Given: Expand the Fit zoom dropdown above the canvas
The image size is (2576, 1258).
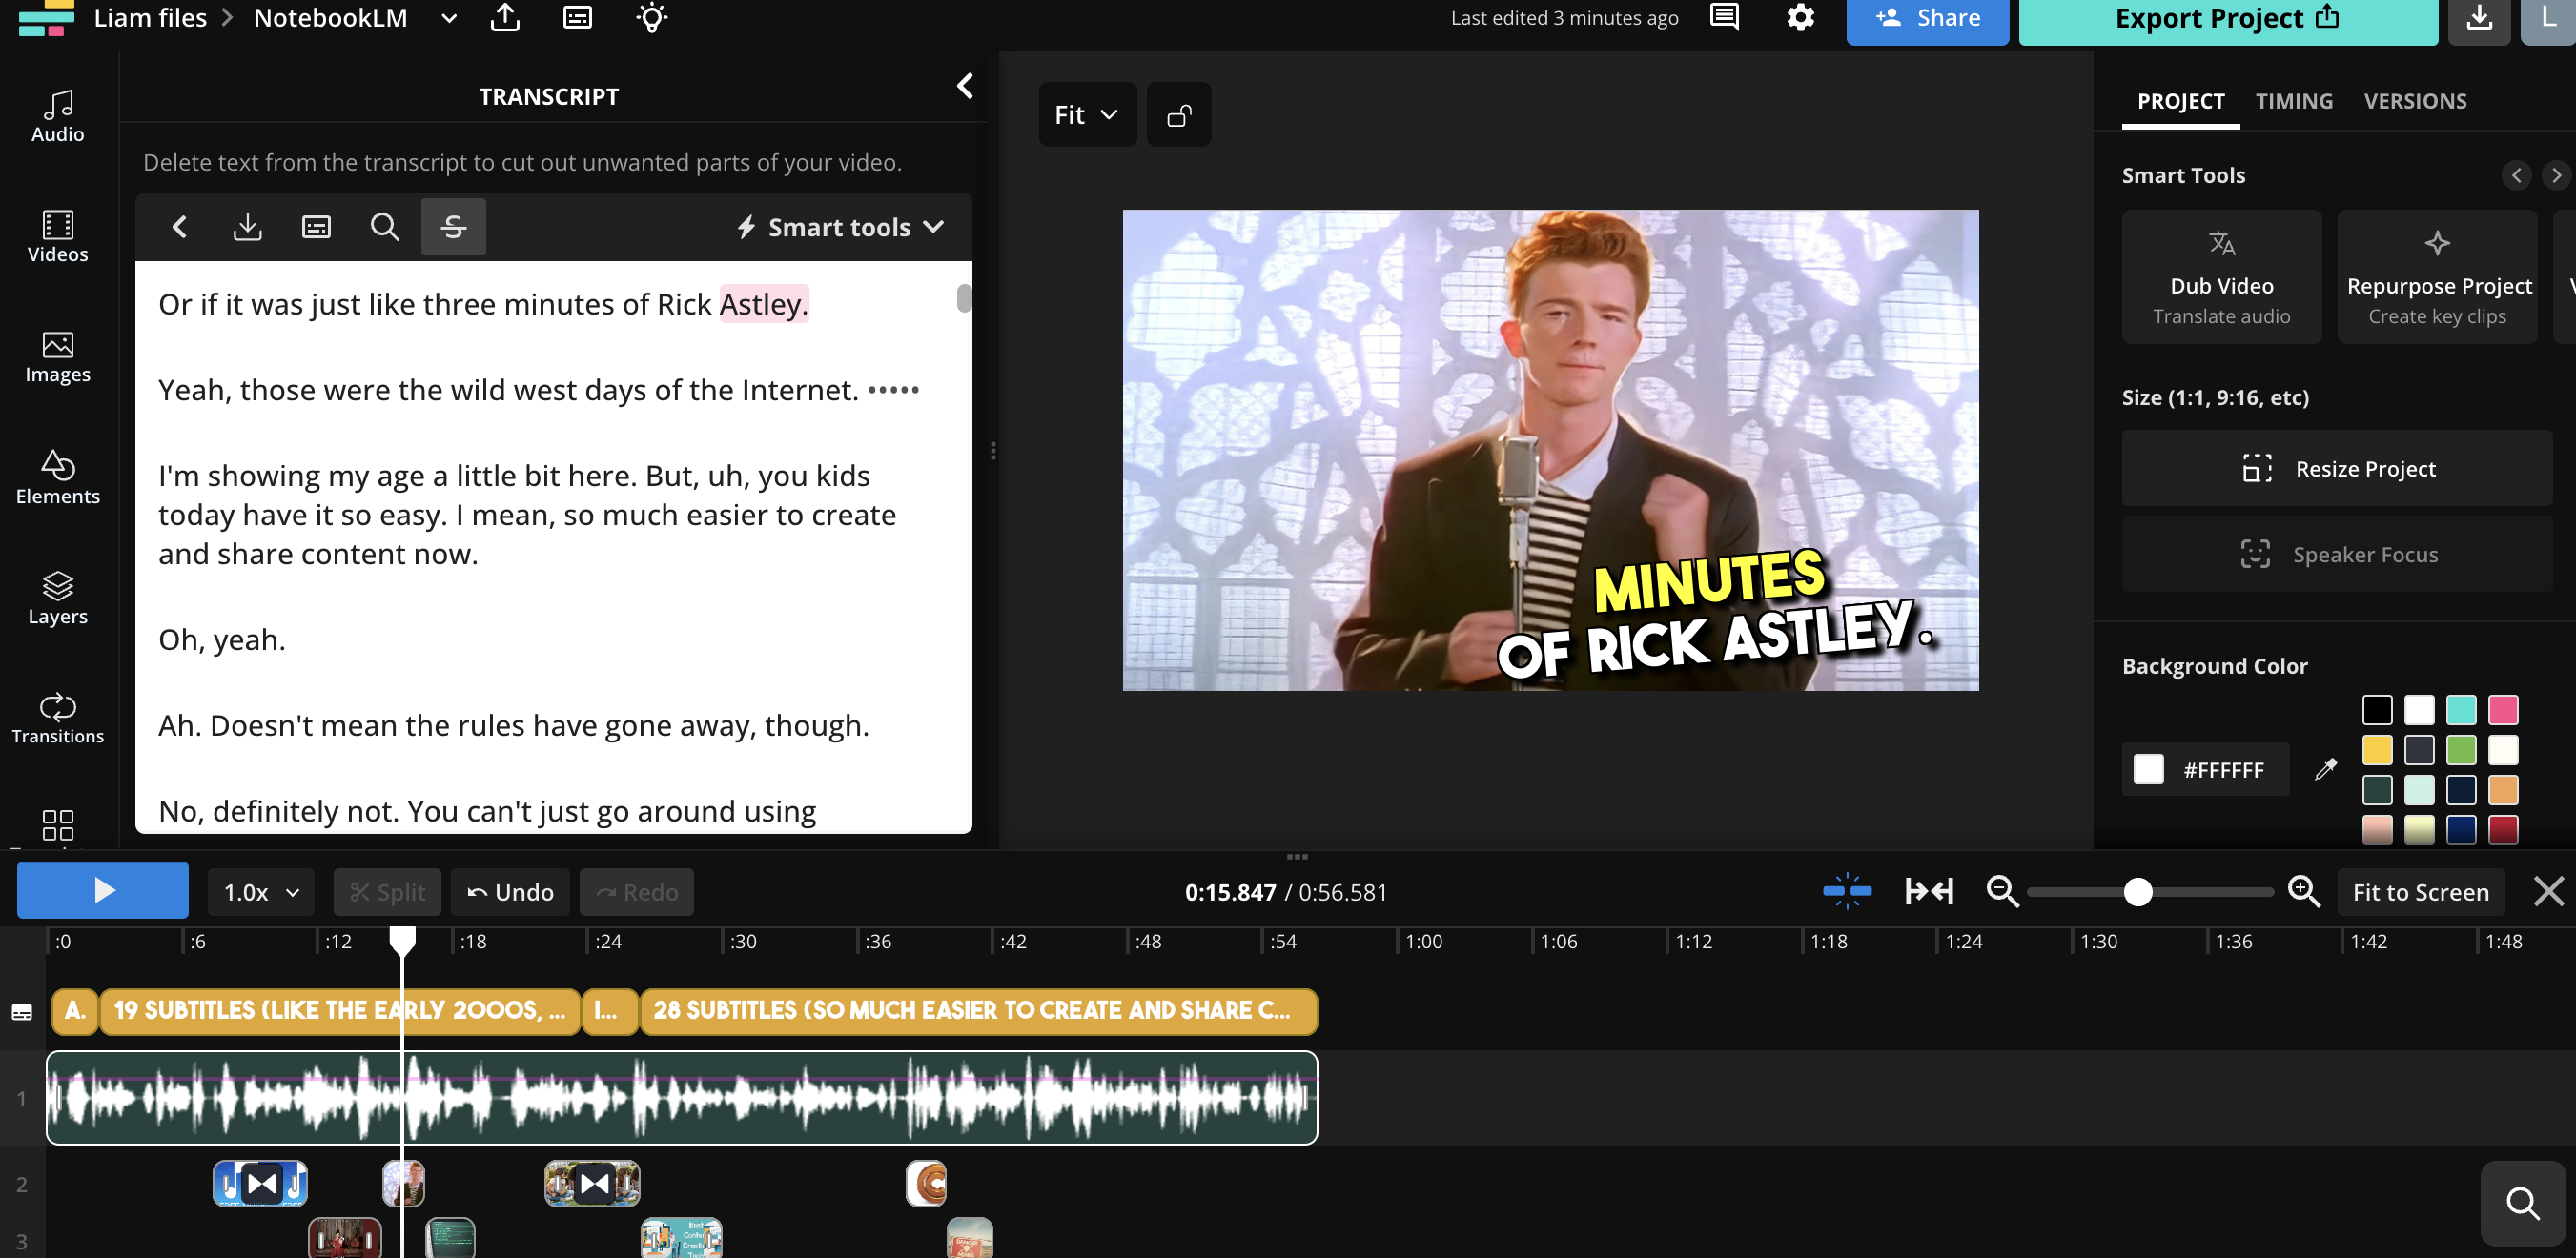Looking at the screenshot, I should point(1086,114).
